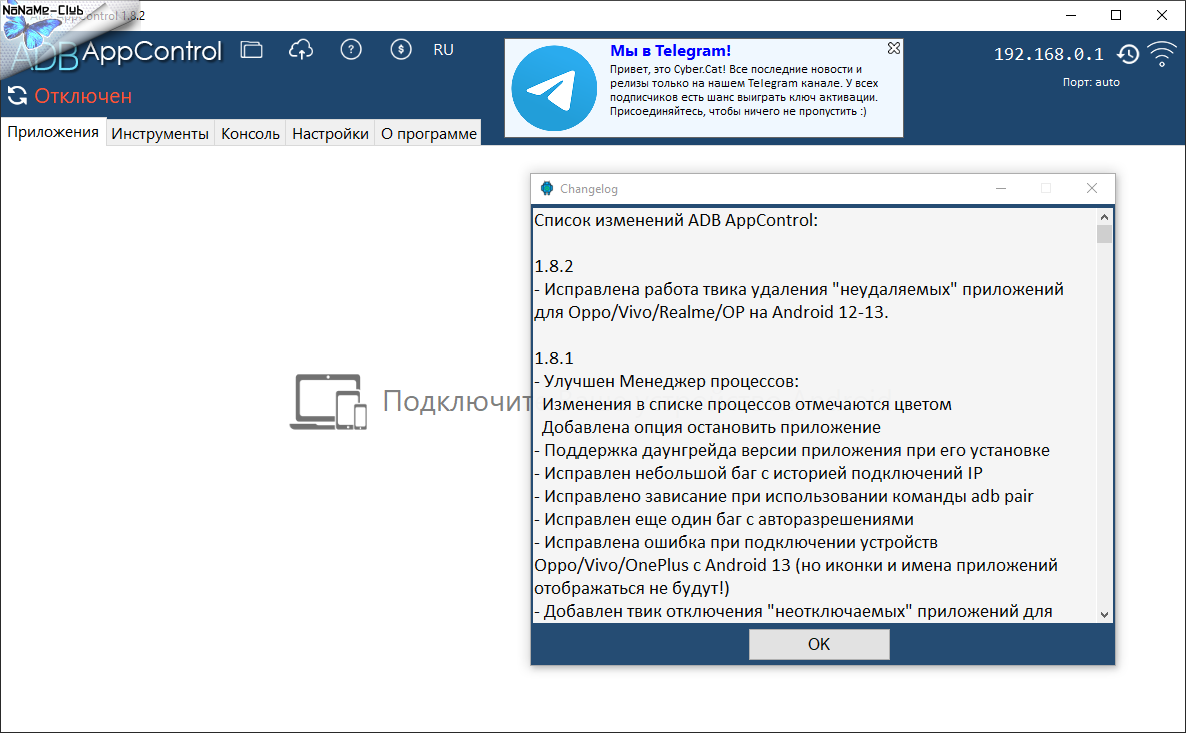Open the folder icon in the header
This screenshot has height=733, width=1186.
(x=251, y=50)
